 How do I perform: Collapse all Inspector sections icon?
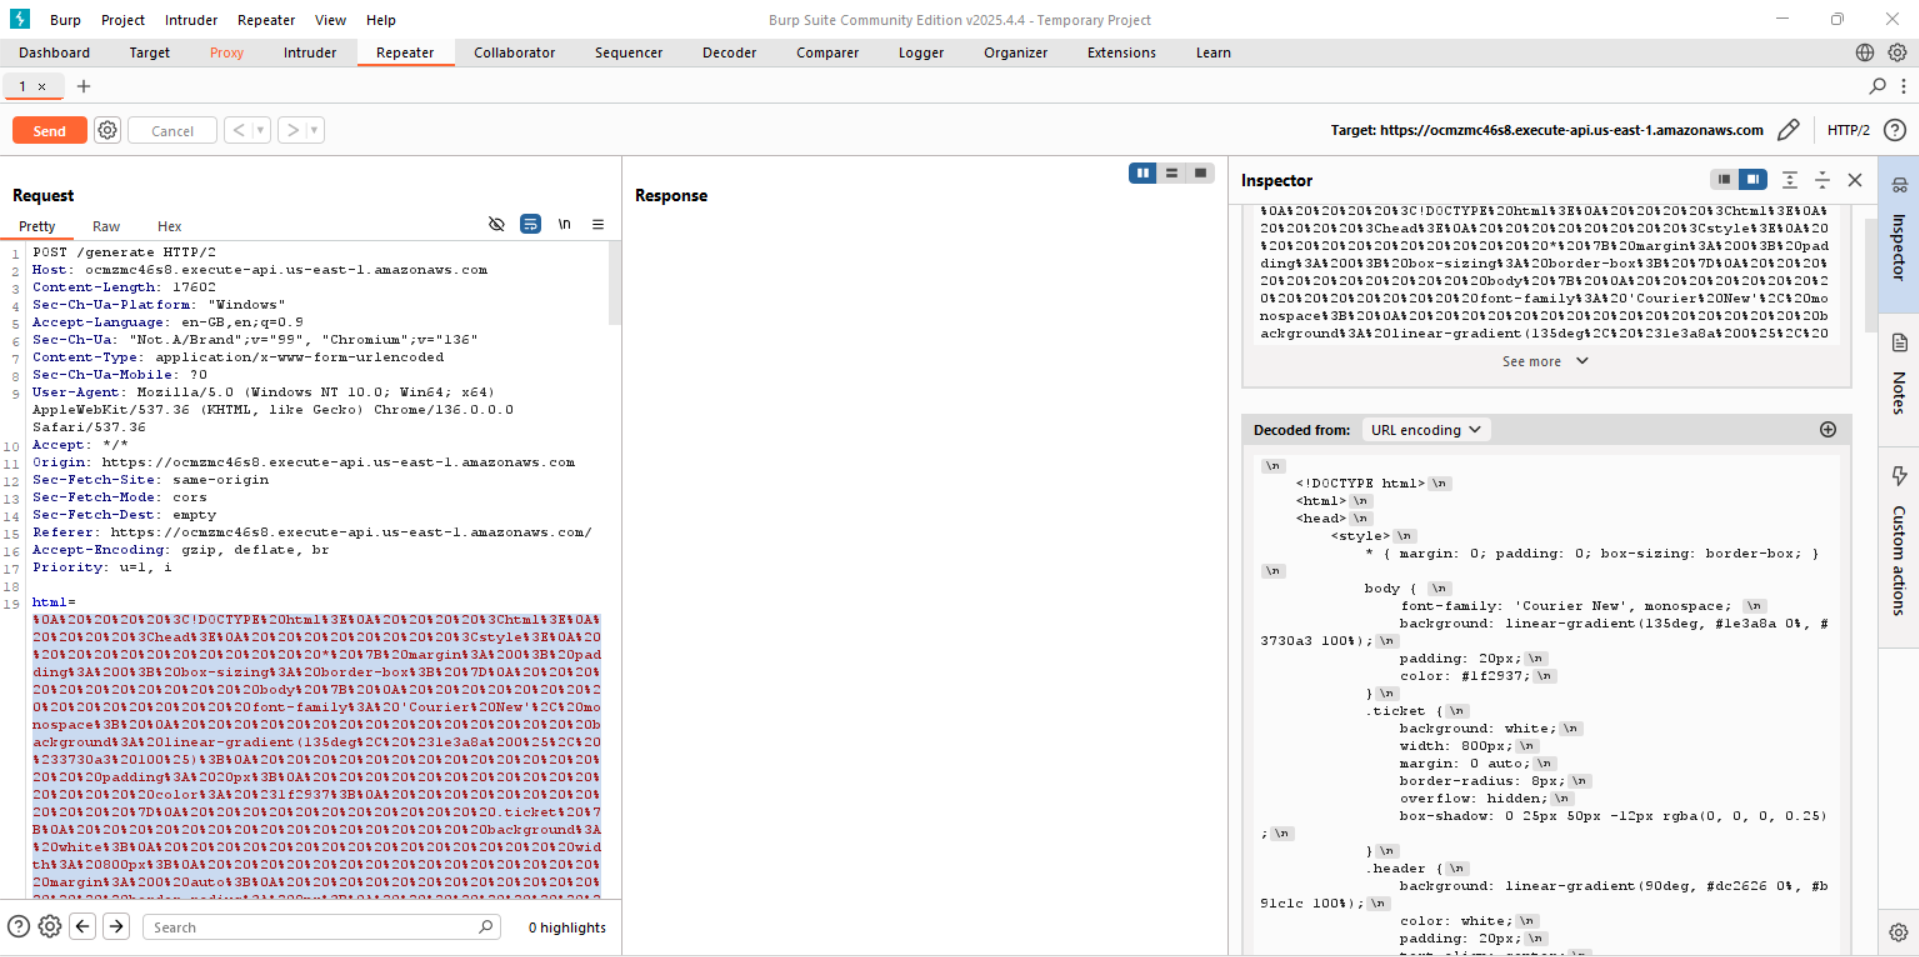[1822, 180]
